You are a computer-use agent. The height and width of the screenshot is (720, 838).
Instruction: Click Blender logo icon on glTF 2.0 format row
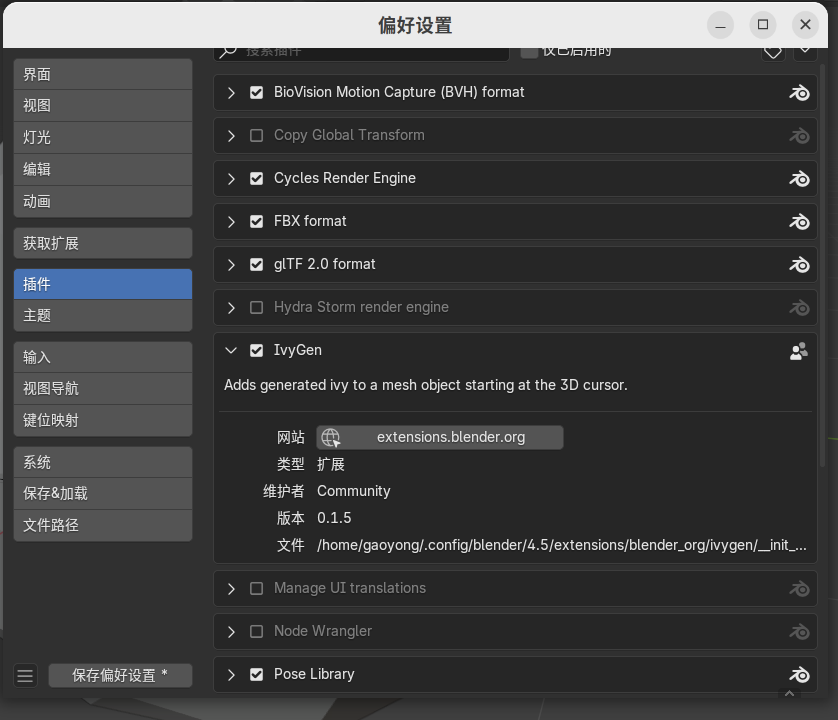click(x=799, y=265)
